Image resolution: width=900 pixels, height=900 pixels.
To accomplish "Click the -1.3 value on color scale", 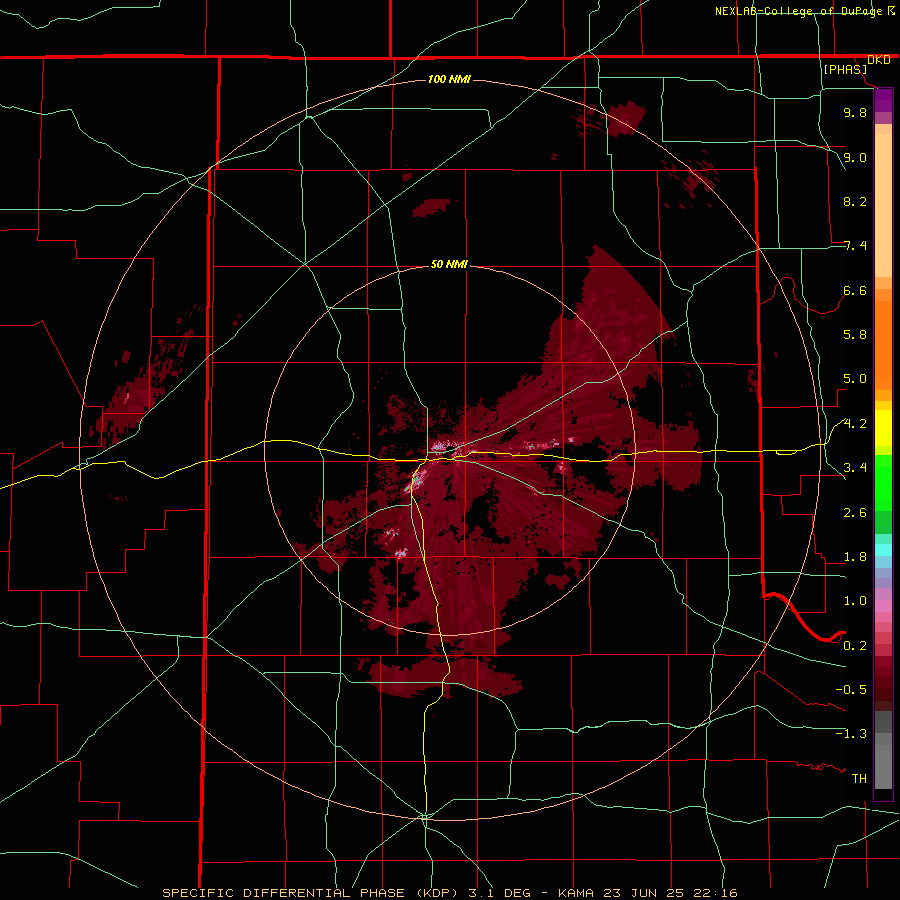I will (x=851, y=734).
